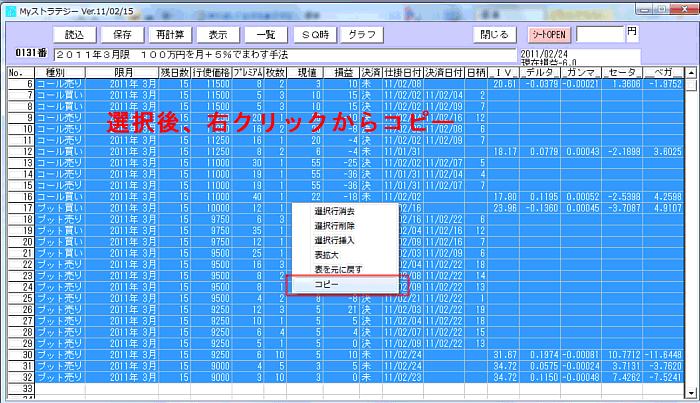
Task: Click the 行使価格 column header
Action: pos(211,73)
